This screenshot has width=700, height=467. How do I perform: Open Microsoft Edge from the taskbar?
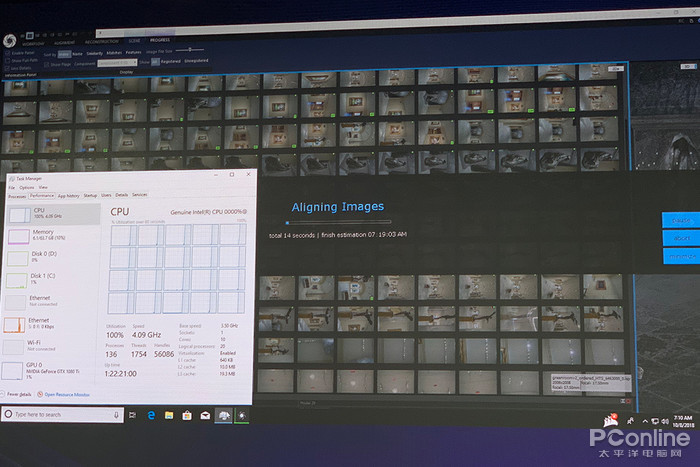click(x=151, y=414)
